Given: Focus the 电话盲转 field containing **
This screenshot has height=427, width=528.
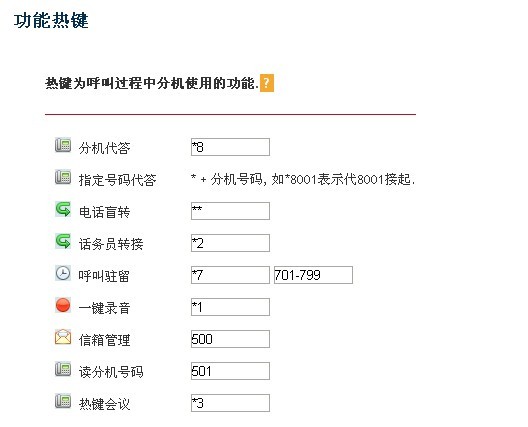Looking at the screenshot, I should [x=230, y=211].
